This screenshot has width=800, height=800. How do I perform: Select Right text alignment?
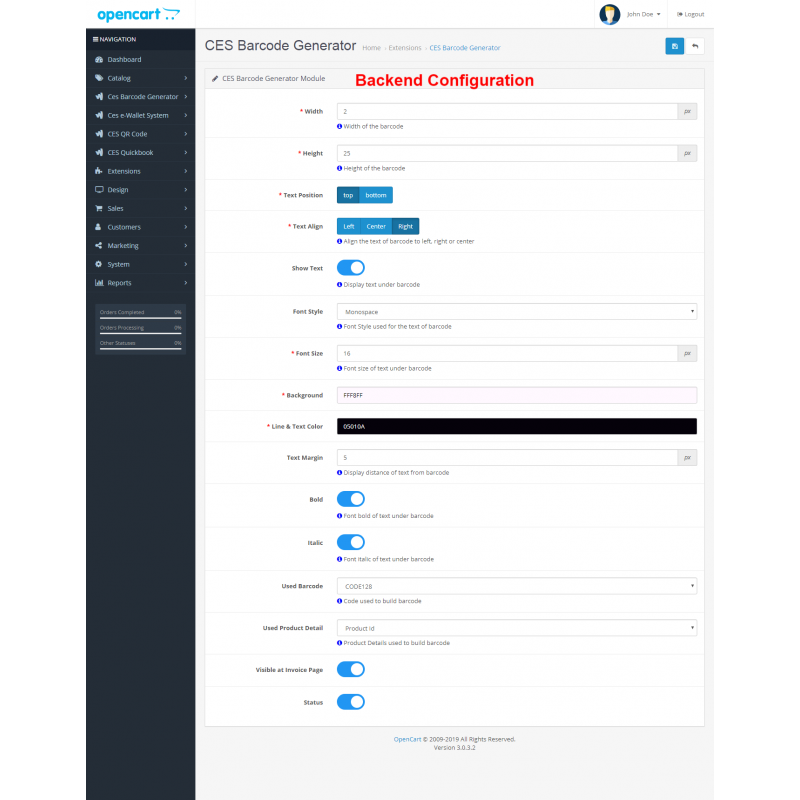(406, 227)
